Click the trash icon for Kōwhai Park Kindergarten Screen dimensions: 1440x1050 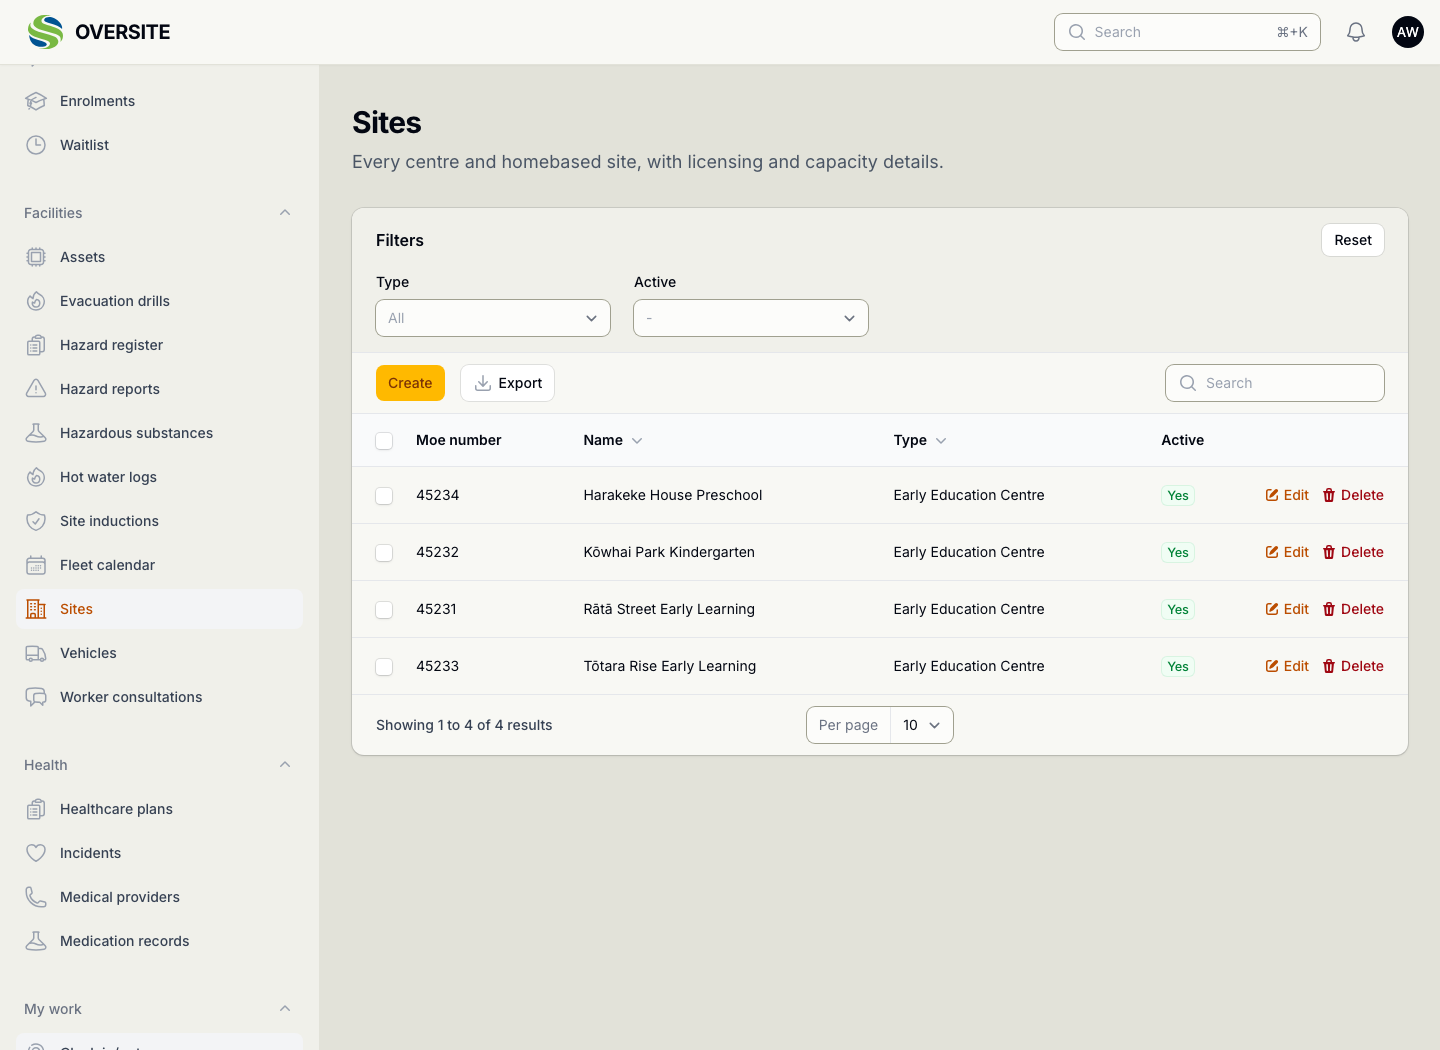pos(1329,552)
